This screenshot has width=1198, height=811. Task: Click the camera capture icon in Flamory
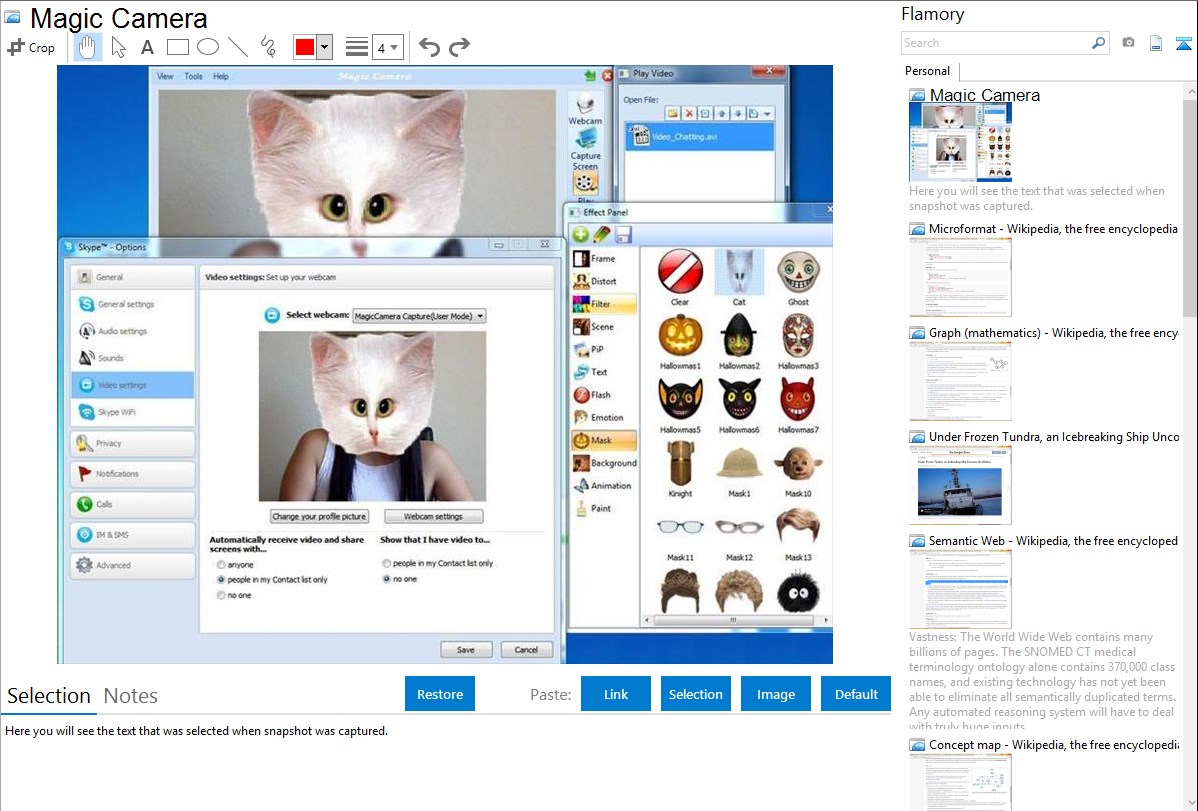1128,43
